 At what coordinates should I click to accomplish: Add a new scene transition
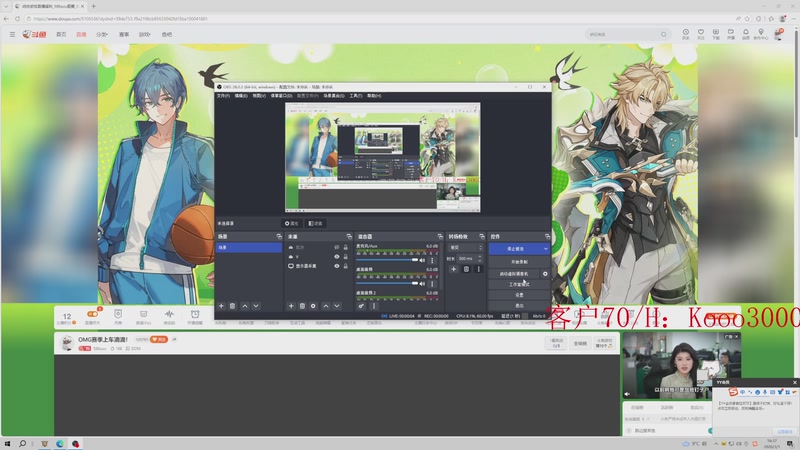point(454,269)
